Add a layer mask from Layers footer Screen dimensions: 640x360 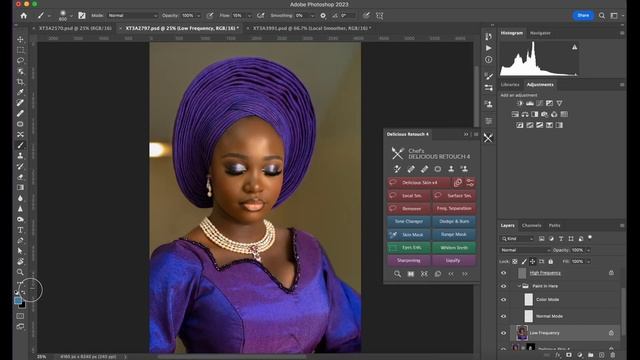point(569,355)
